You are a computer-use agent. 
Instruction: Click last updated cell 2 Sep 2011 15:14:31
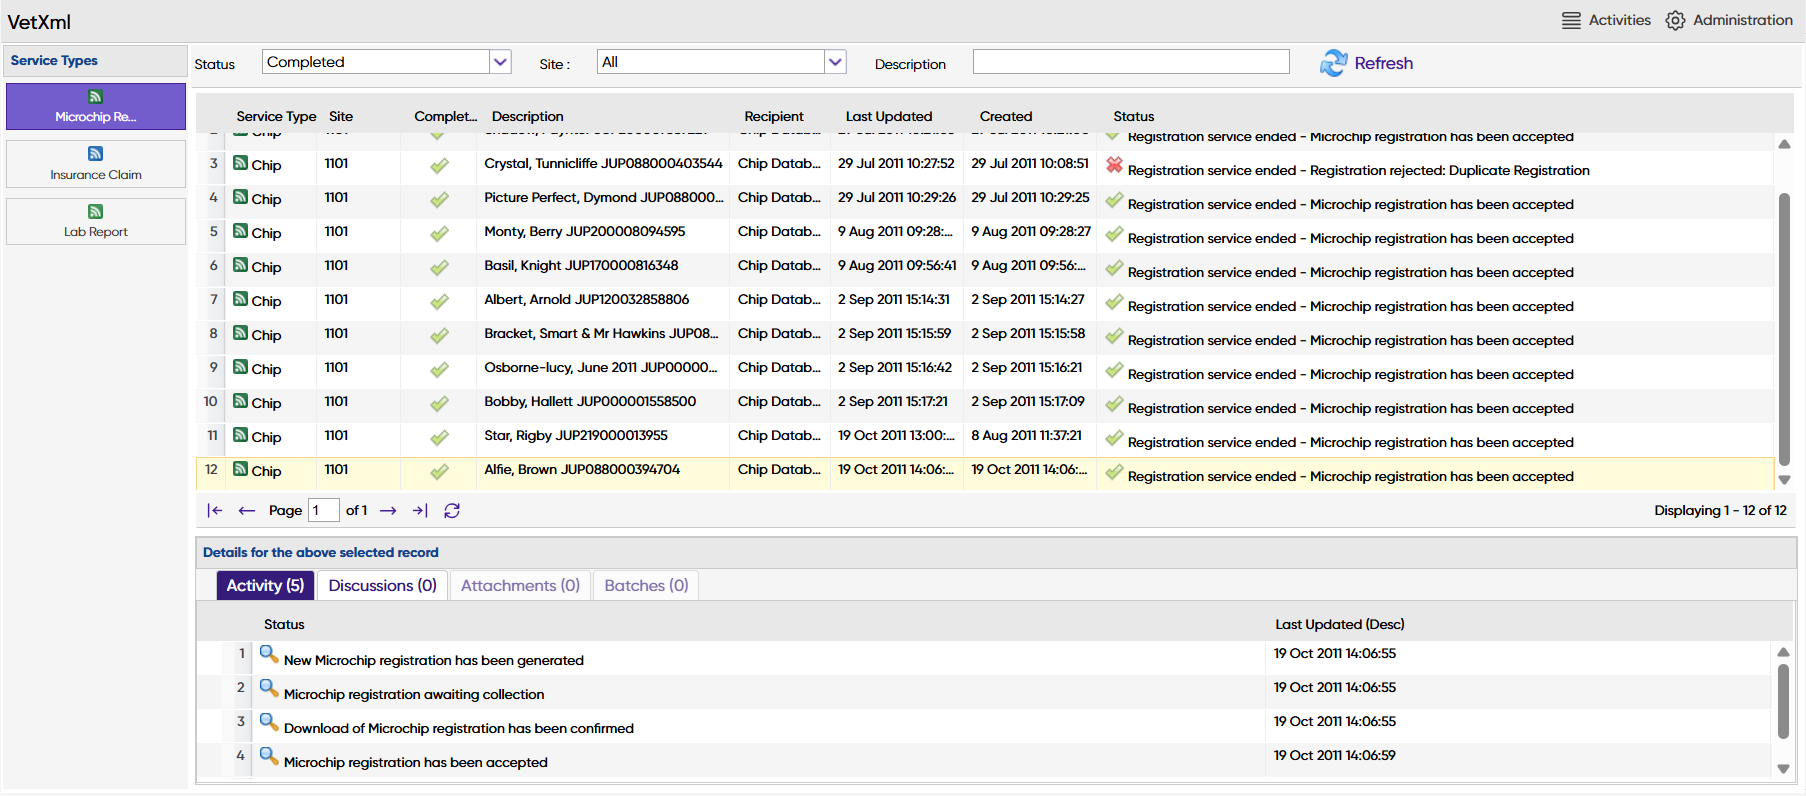click(x=894, y=300)
